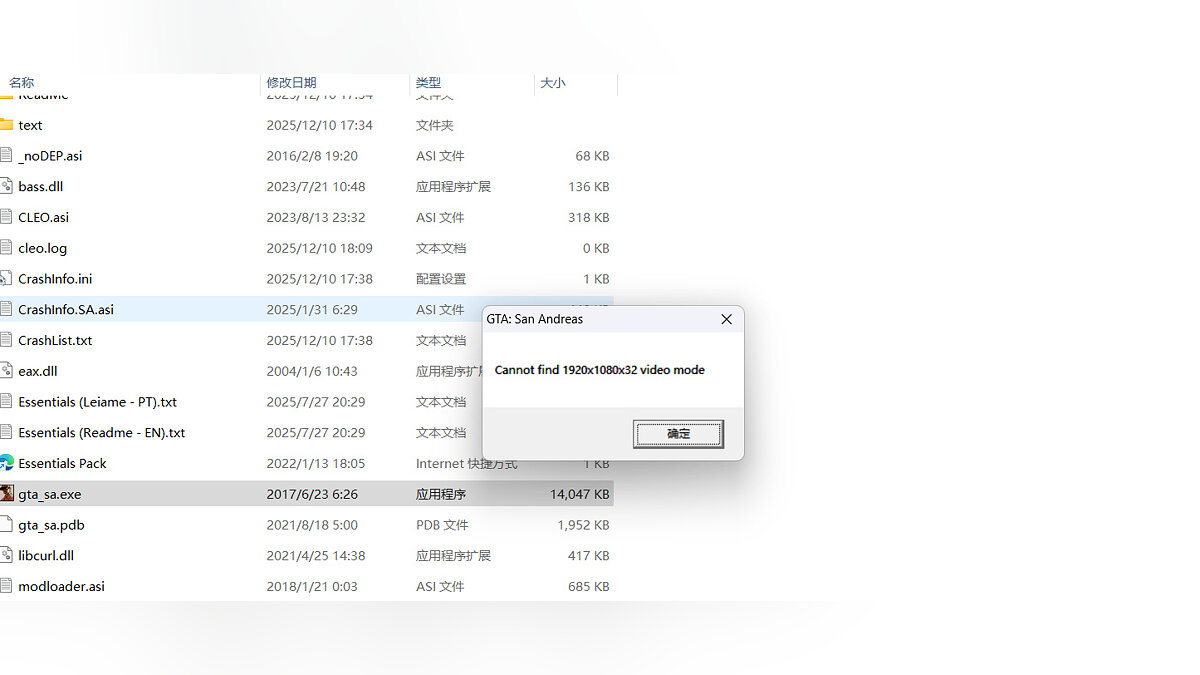Click the modloader.asi file icon
This screenshot has width=1200, height=675.
(6, 586)
